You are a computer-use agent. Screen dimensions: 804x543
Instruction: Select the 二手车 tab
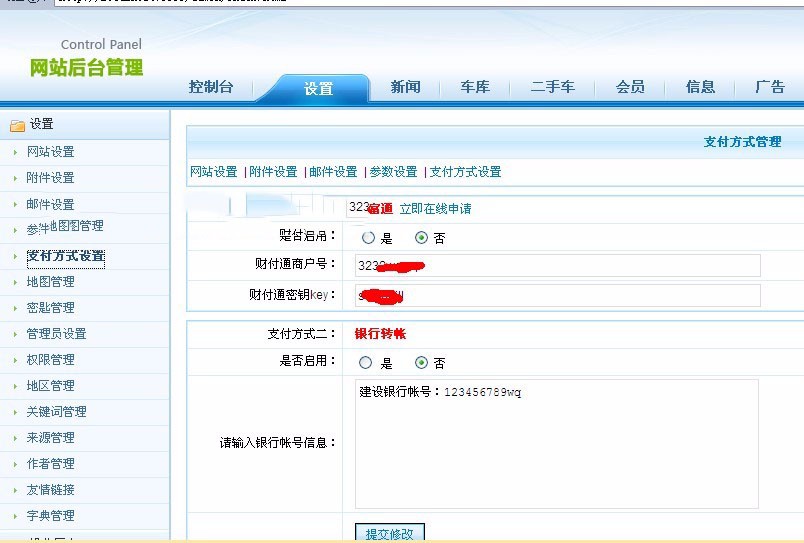552,87
